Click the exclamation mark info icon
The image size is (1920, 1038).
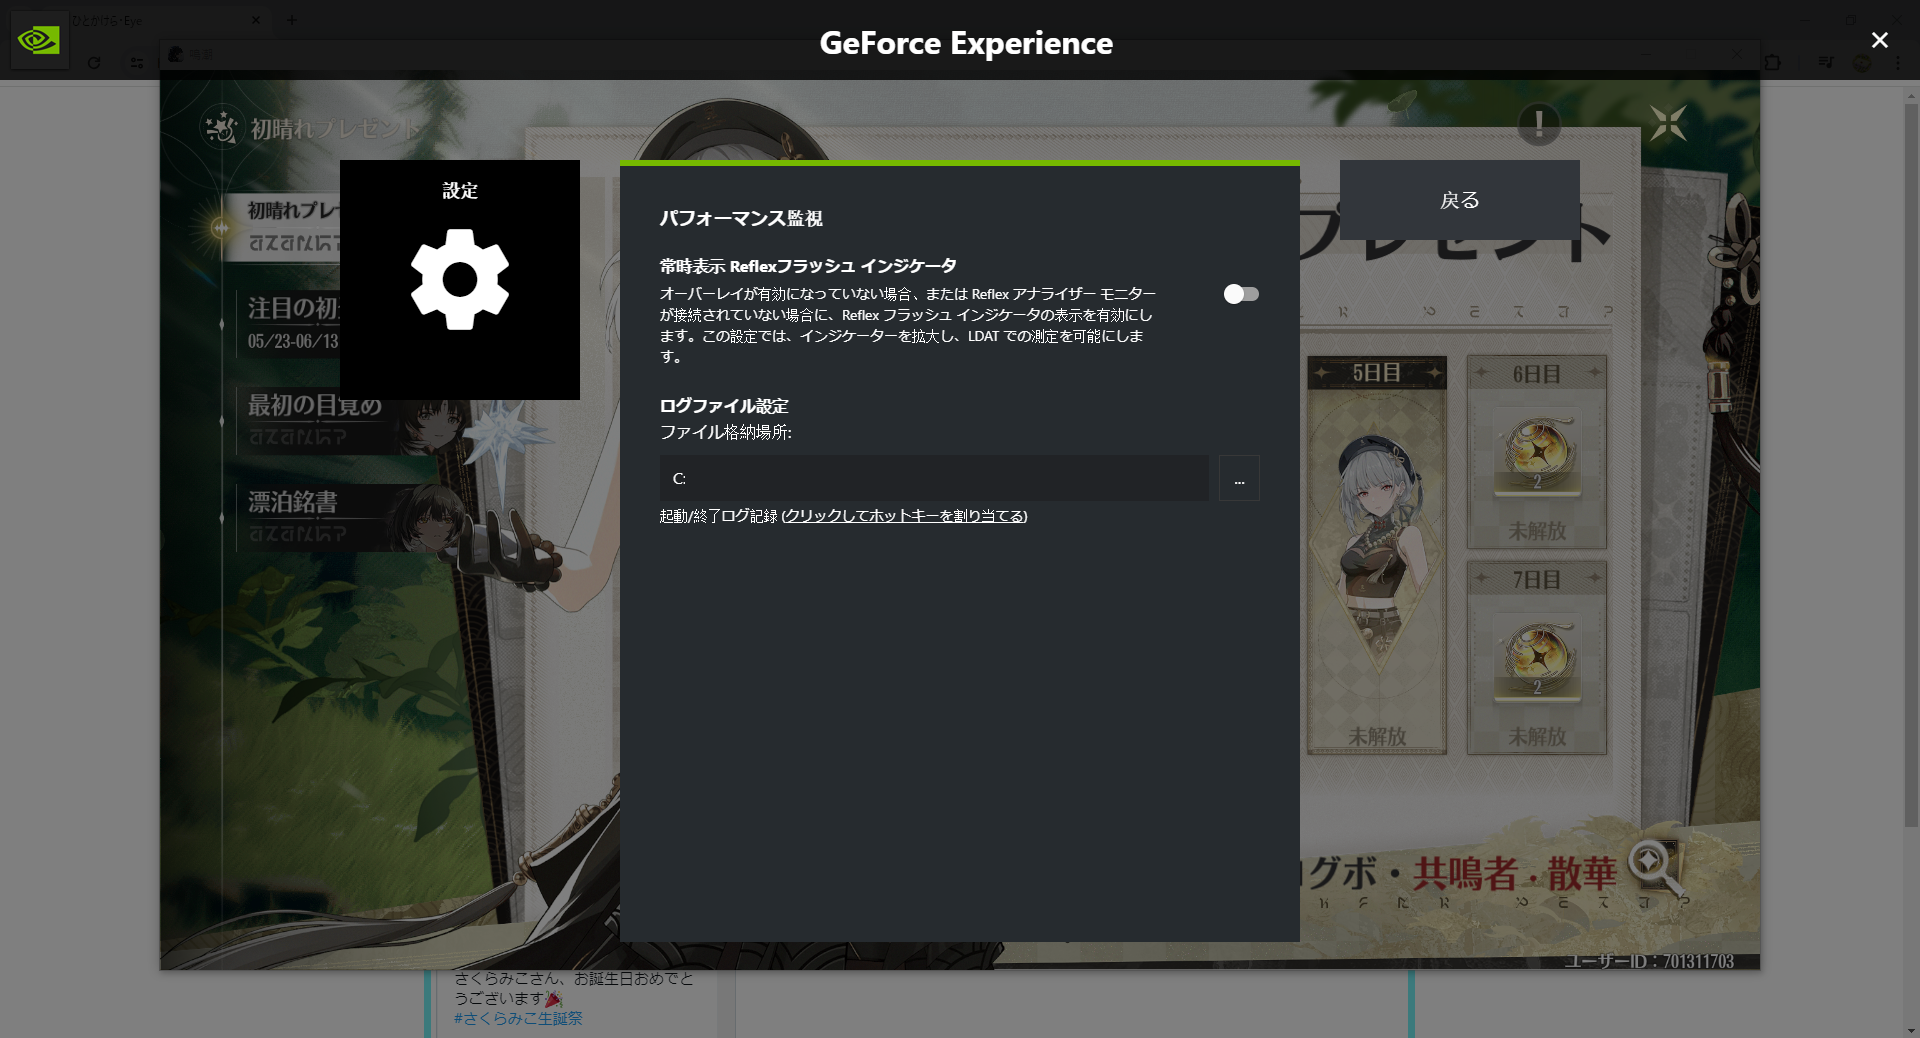click(x=1538, y=125)
